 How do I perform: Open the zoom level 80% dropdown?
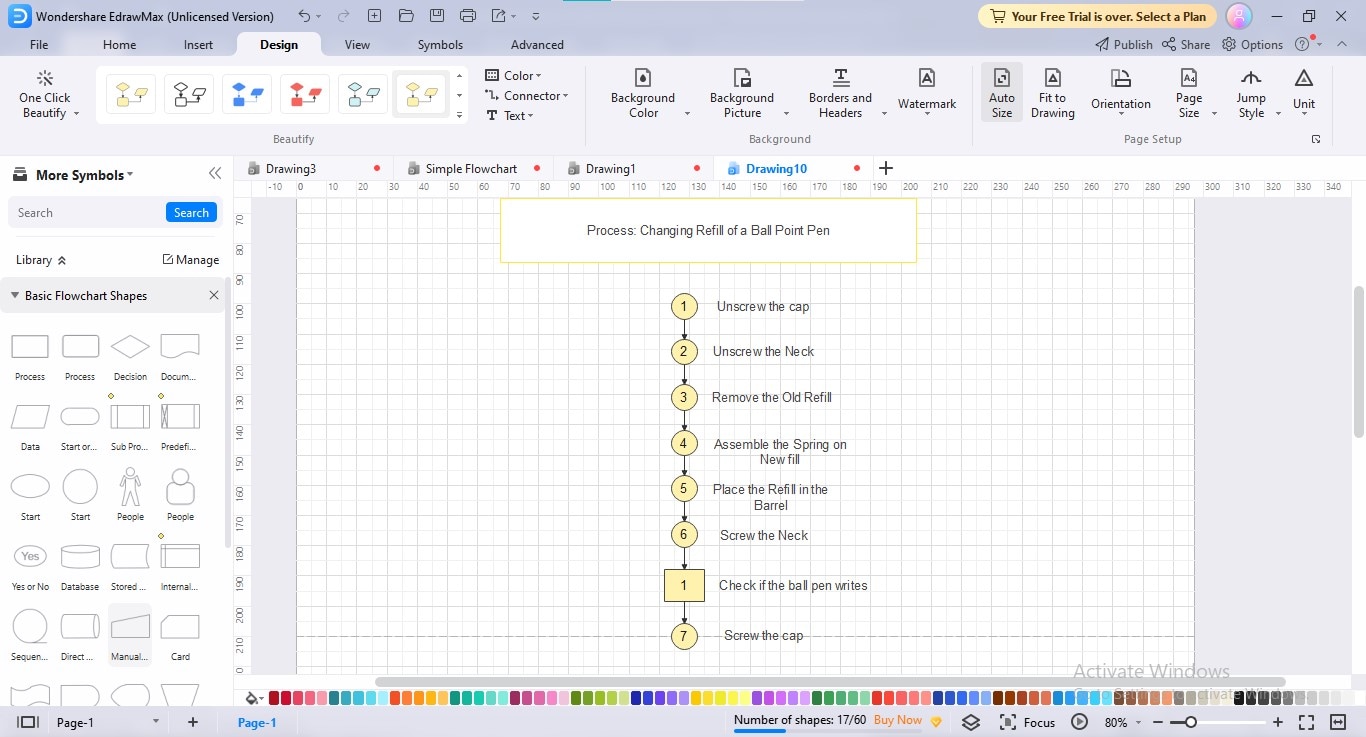tap(1122, 722)
